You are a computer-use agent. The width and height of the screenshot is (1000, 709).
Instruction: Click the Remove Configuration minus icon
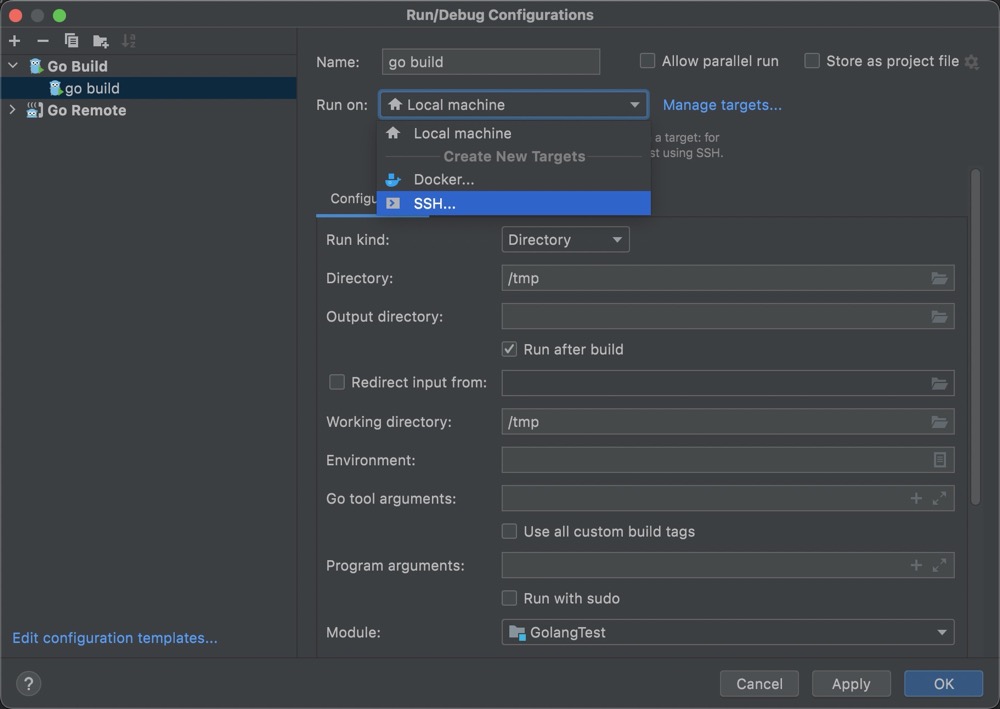42,41
